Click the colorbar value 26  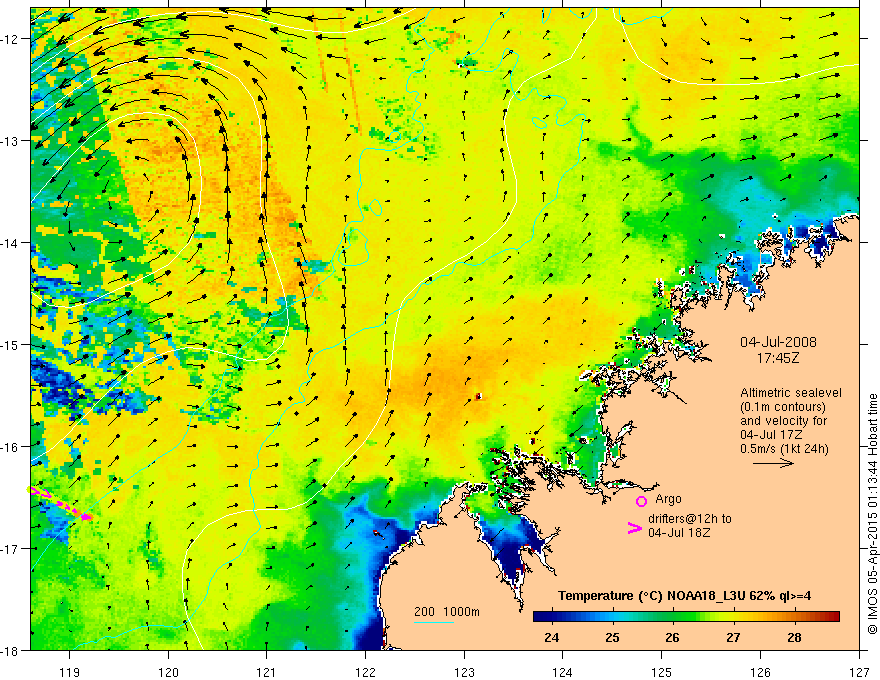[x=672, y=637]
